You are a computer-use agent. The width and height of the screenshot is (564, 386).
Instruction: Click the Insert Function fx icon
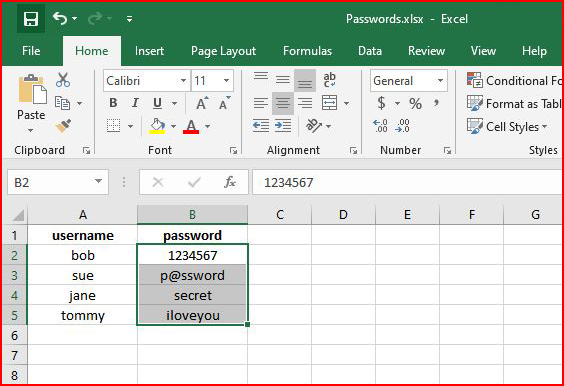click(229, 182)
